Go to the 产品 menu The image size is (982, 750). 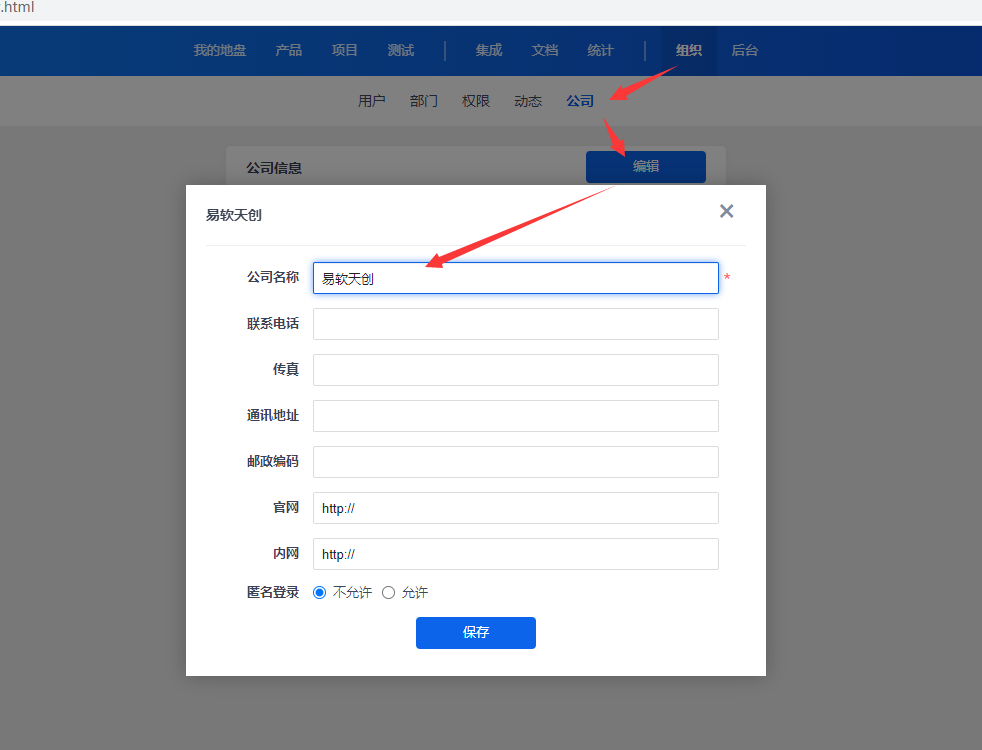pos(289,50)
